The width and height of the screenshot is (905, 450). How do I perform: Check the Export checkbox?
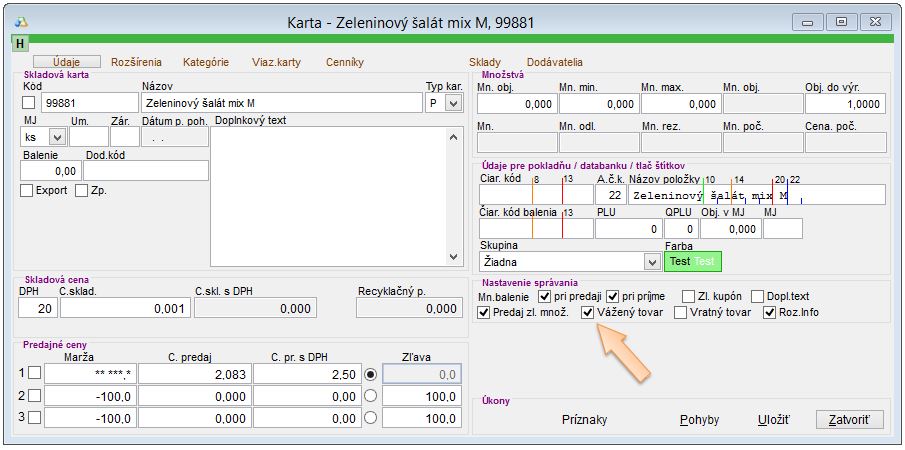click(27, 191)
